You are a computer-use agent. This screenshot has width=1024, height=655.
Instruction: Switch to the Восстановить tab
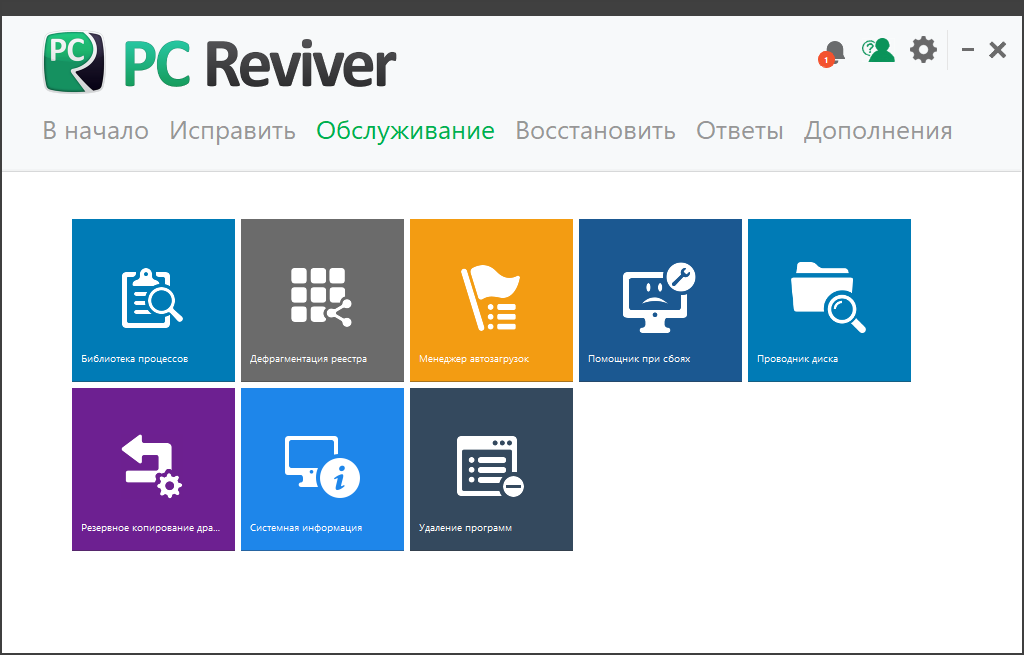(x=596, y=131)
